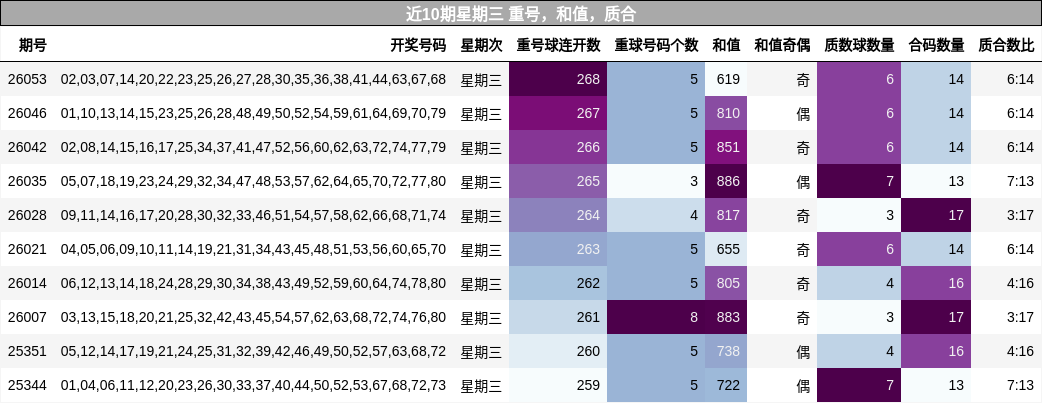Screen dimensions: 1042x403
Task: Click the sum value 817
Action: click(x=726, y=215)
